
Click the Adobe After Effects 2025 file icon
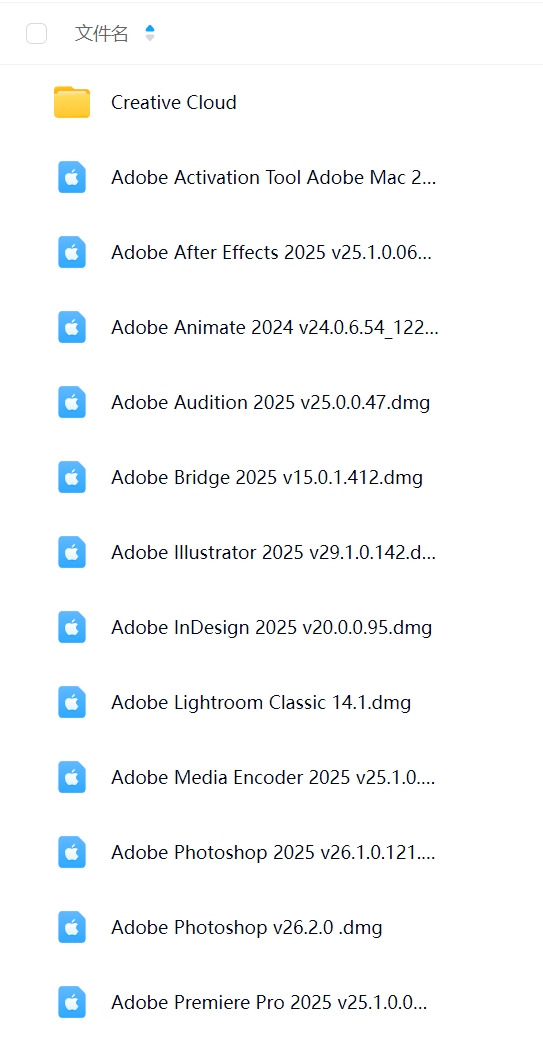pos(72,252)
